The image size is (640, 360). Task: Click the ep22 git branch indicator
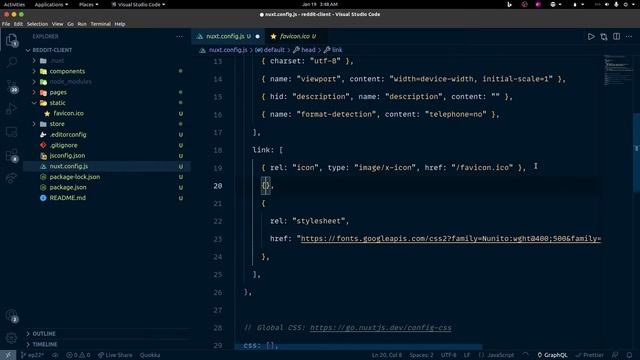click(x=32, y=355)
